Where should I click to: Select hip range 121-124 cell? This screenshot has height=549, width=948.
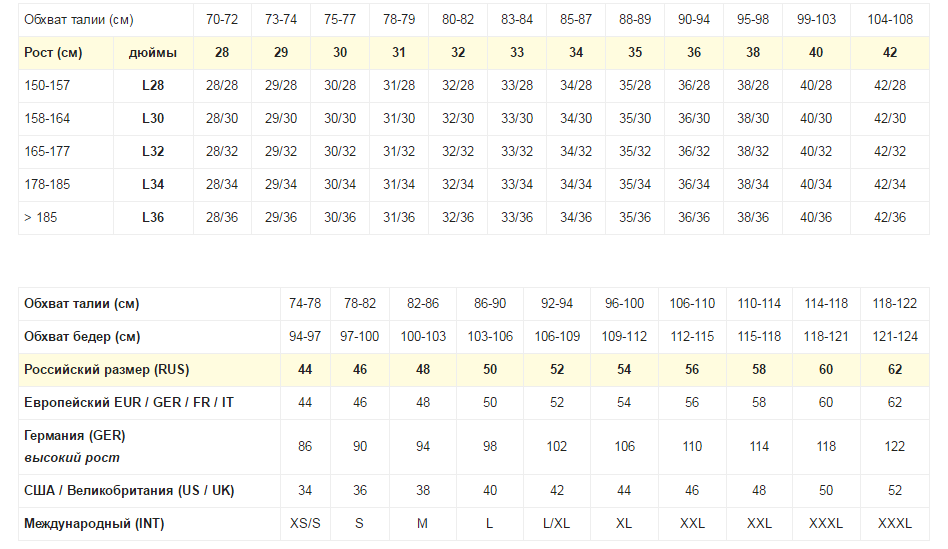click(x=895, y=337)
